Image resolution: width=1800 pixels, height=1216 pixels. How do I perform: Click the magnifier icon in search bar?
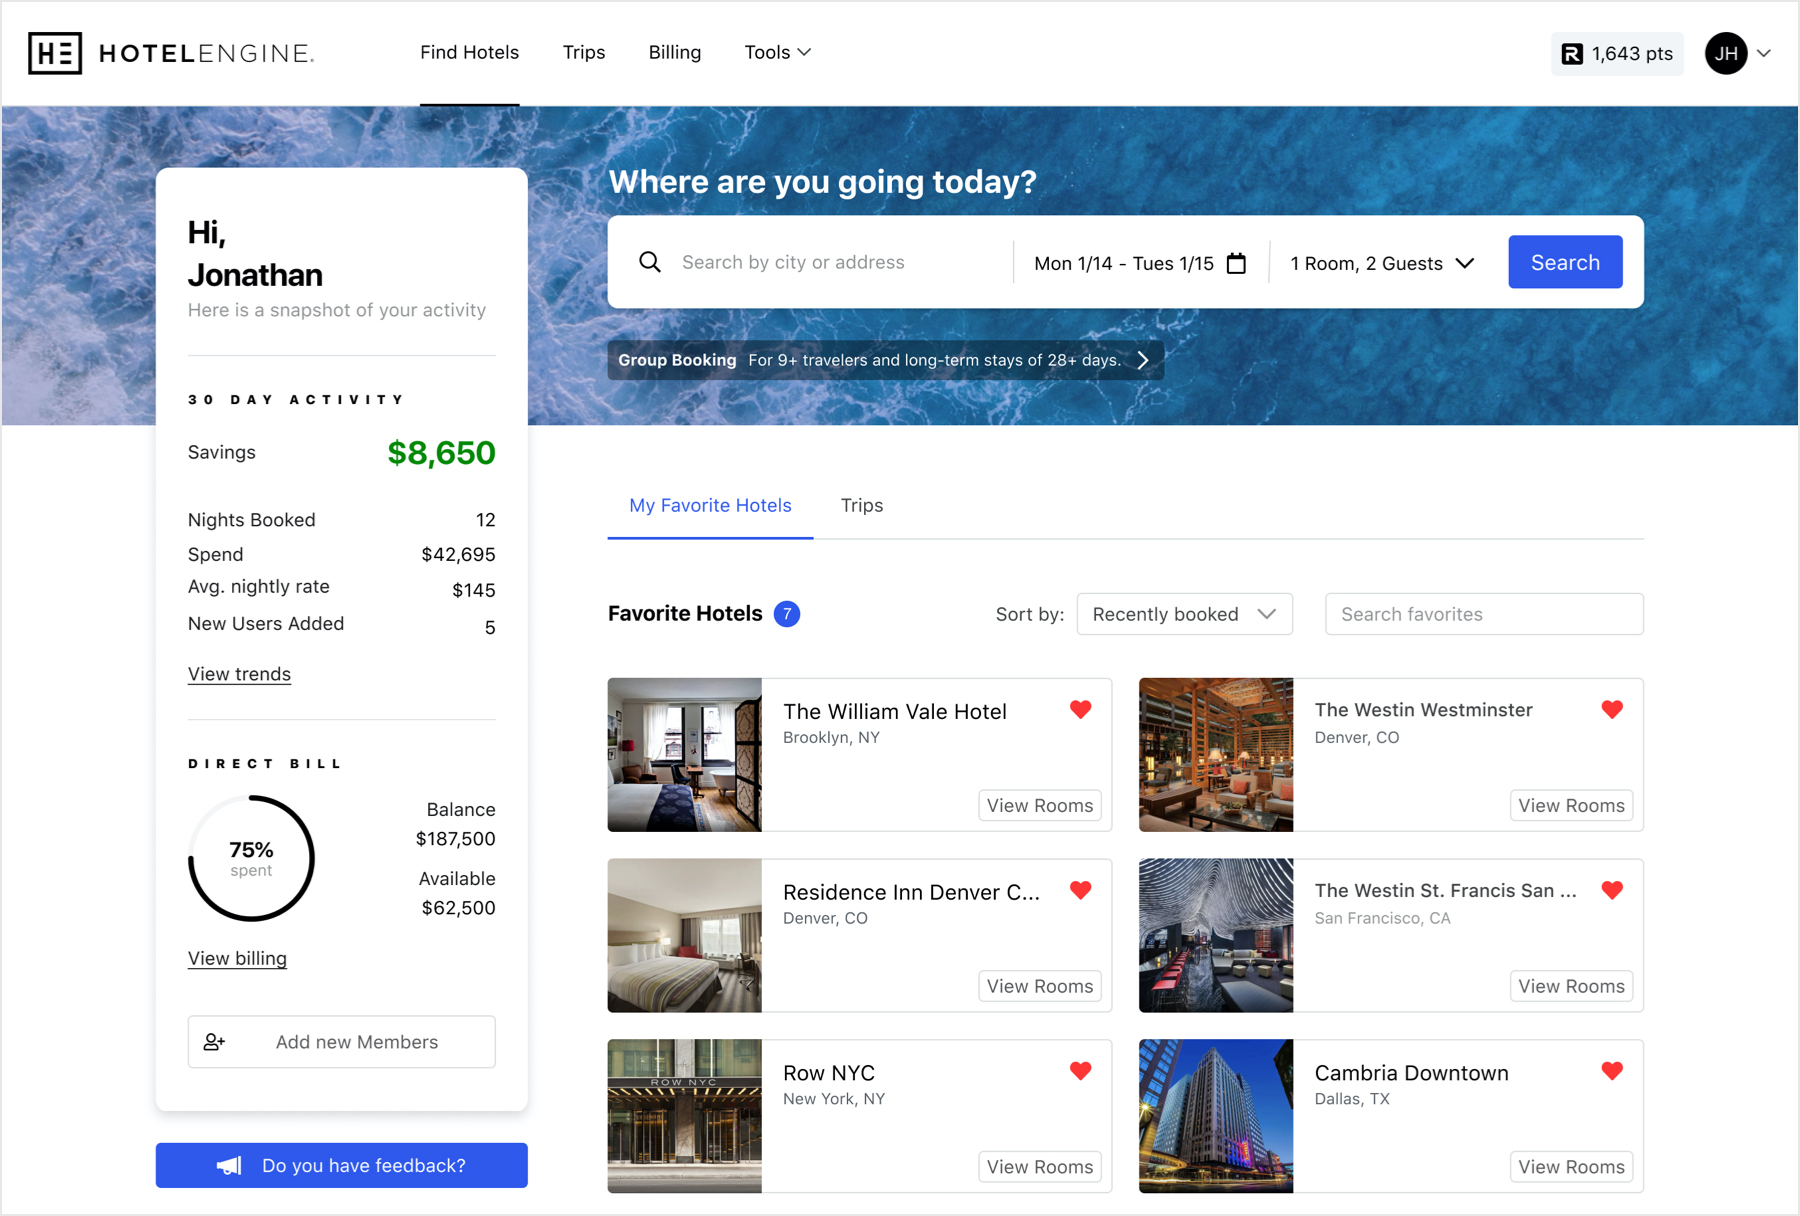coord(650,262)
